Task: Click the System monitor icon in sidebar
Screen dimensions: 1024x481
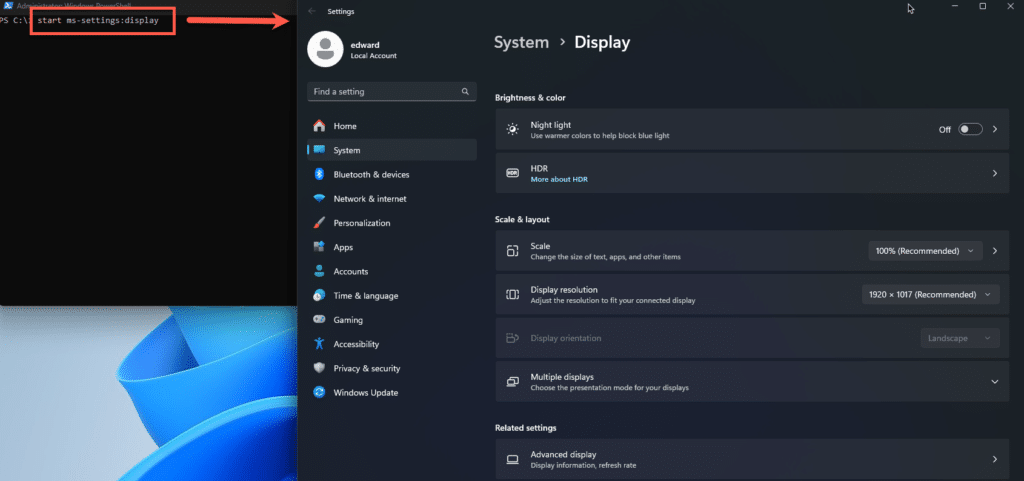Action: (319, 149)
